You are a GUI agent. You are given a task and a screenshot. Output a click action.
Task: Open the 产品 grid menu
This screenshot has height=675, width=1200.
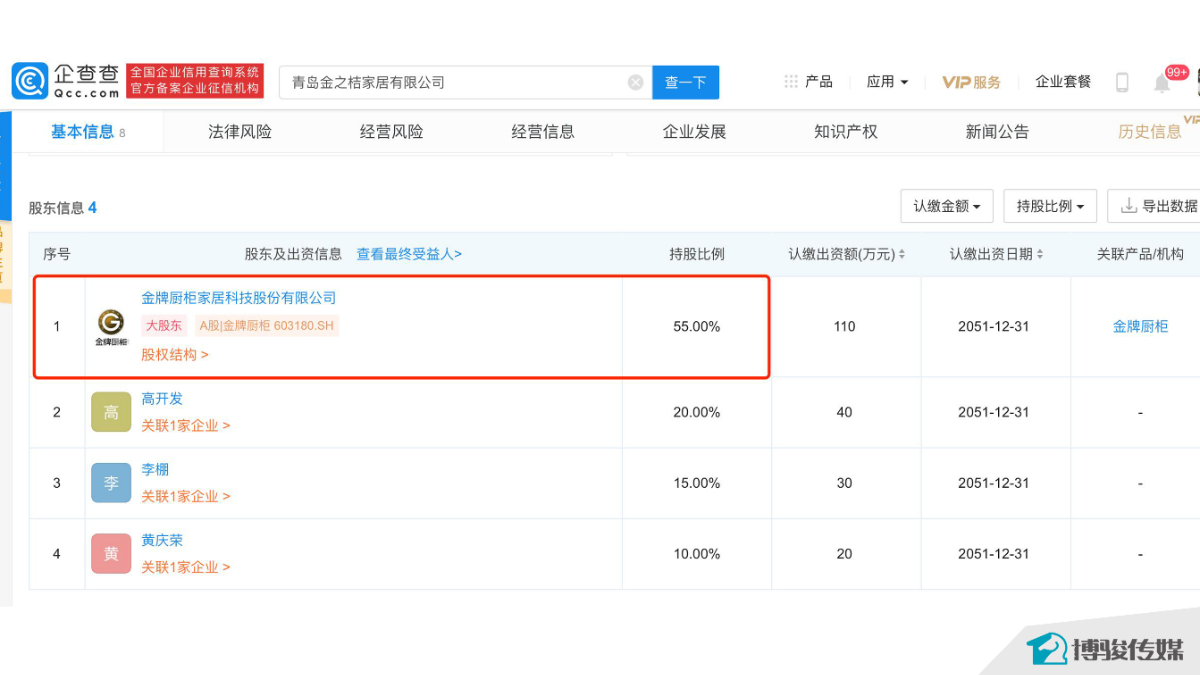(x=808, y=82)
